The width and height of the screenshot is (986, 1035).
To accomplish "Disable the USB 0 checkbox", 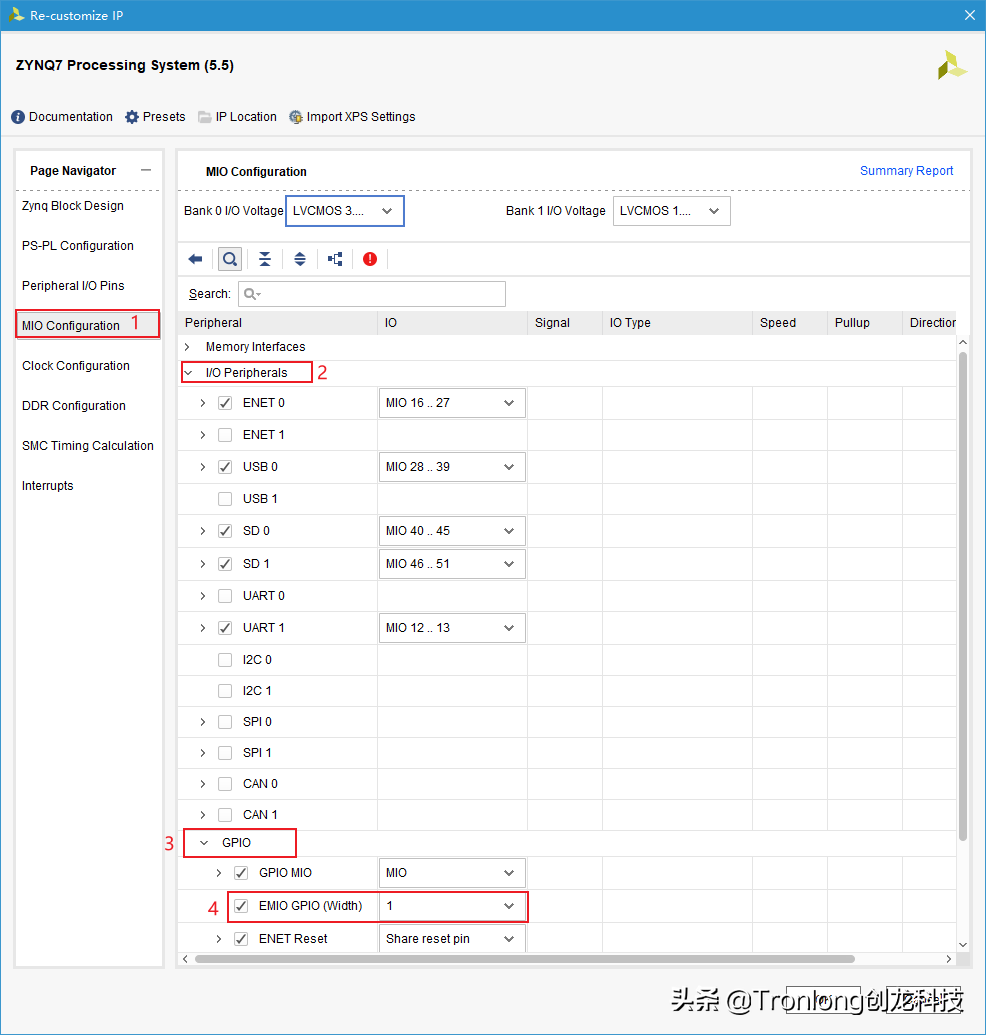I will 224,466.
